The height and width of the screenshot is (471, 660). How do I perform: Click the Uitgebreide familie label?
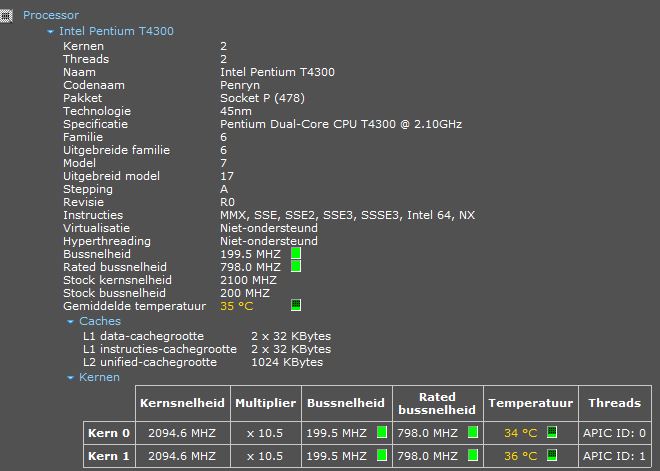click(117, 150)
